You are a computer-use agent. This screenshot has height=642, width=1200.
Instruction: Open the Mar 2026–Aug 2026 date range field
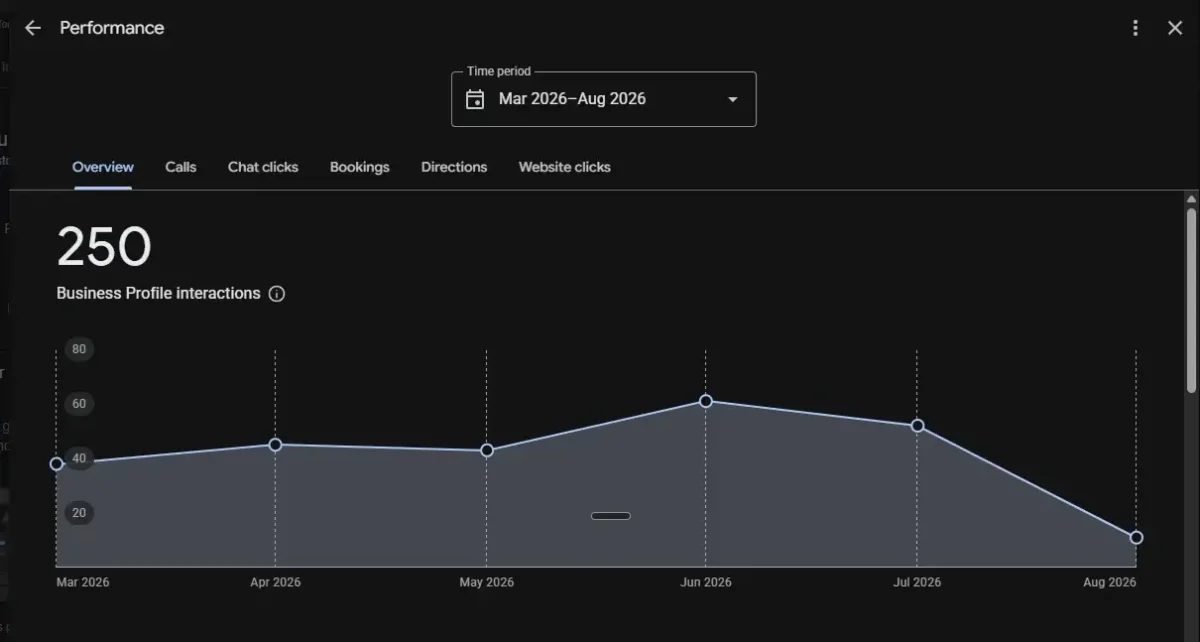pyautogui.click(x=604, y=99)
